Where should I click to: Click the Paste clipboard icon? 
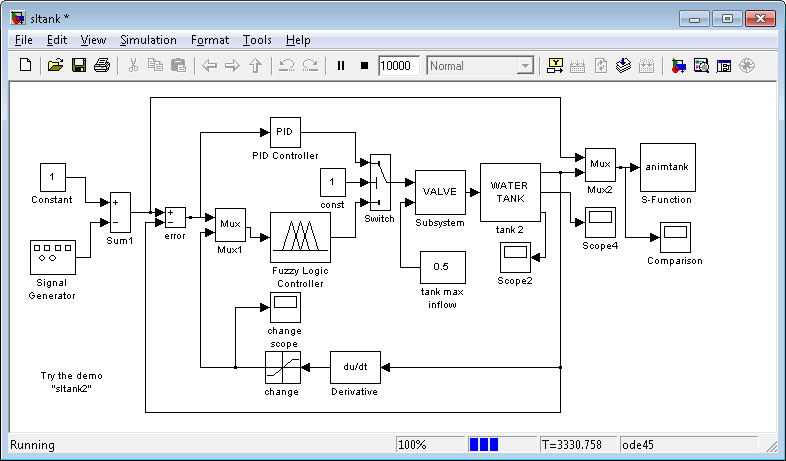pyautogui.click(x=178, y=66)
